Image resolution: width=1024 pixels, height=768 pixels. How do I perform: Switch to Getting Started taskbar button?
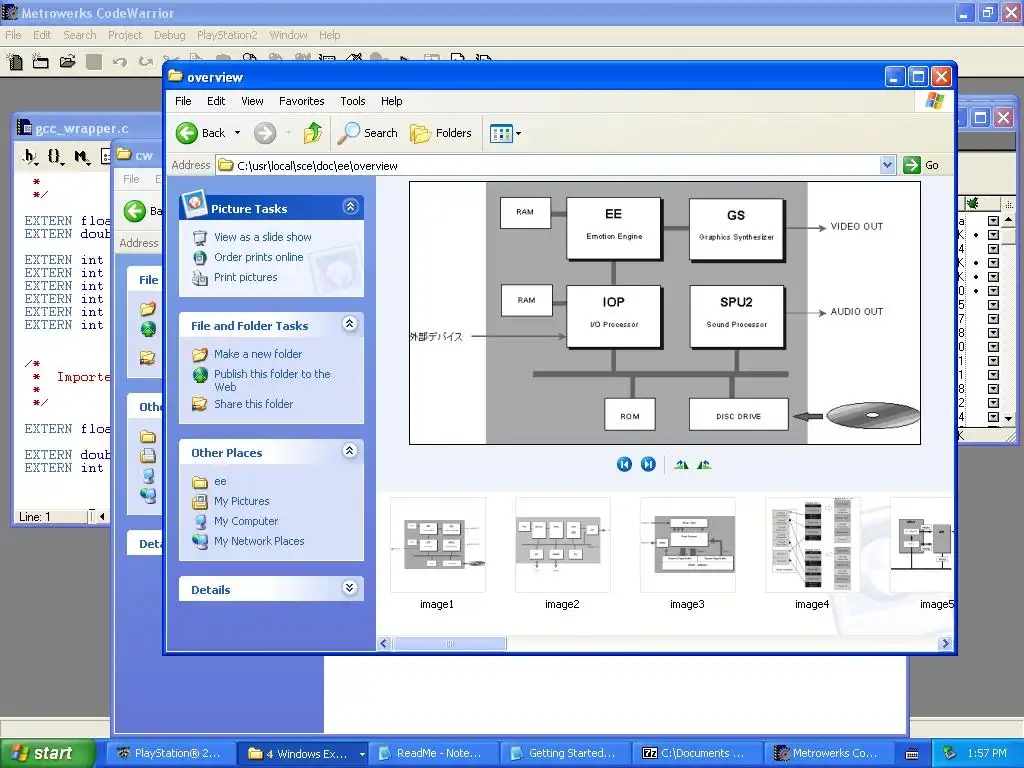[x=566, y=754]
